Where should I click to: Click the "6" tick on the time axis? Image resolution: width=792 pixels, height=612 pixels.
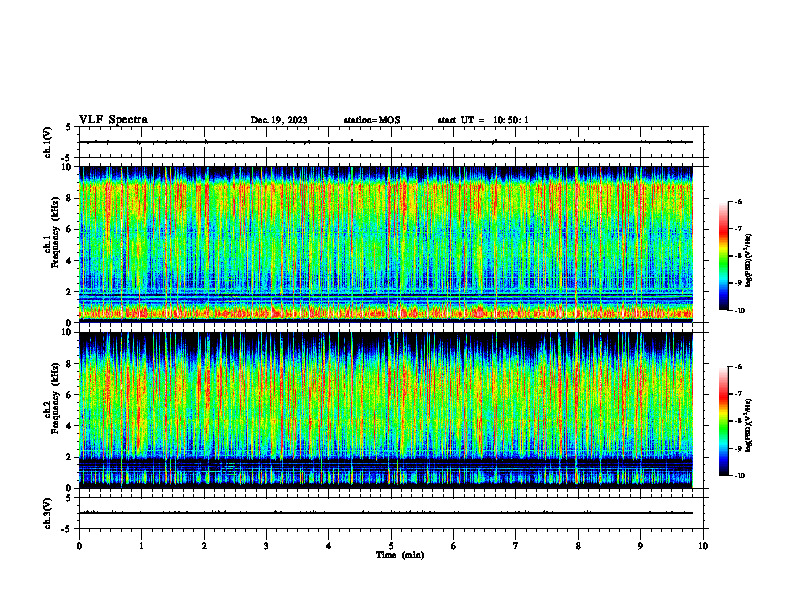[x=454, y=546]
